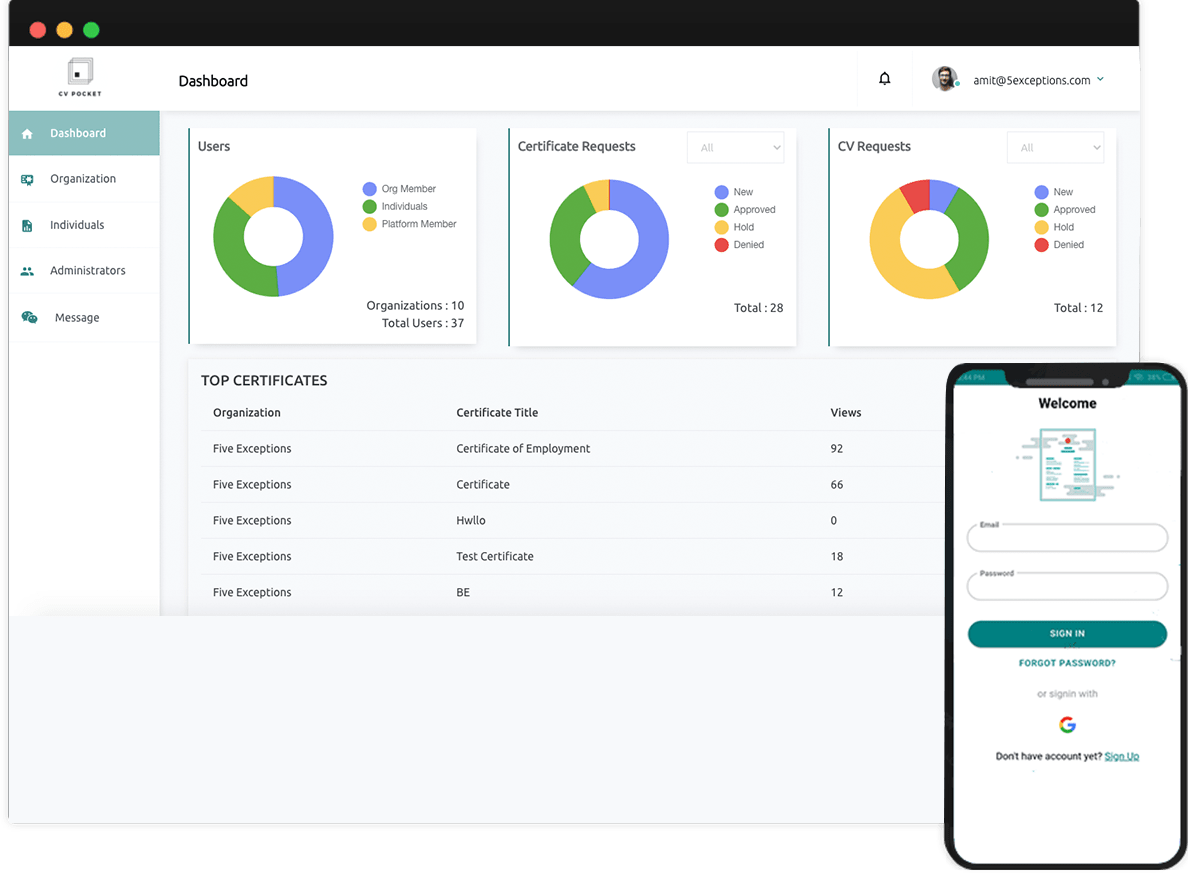
Task: Open the account menu chevron beside amit@5exceptions.com
Action: pyautogui.click(x=1100, y=79)
